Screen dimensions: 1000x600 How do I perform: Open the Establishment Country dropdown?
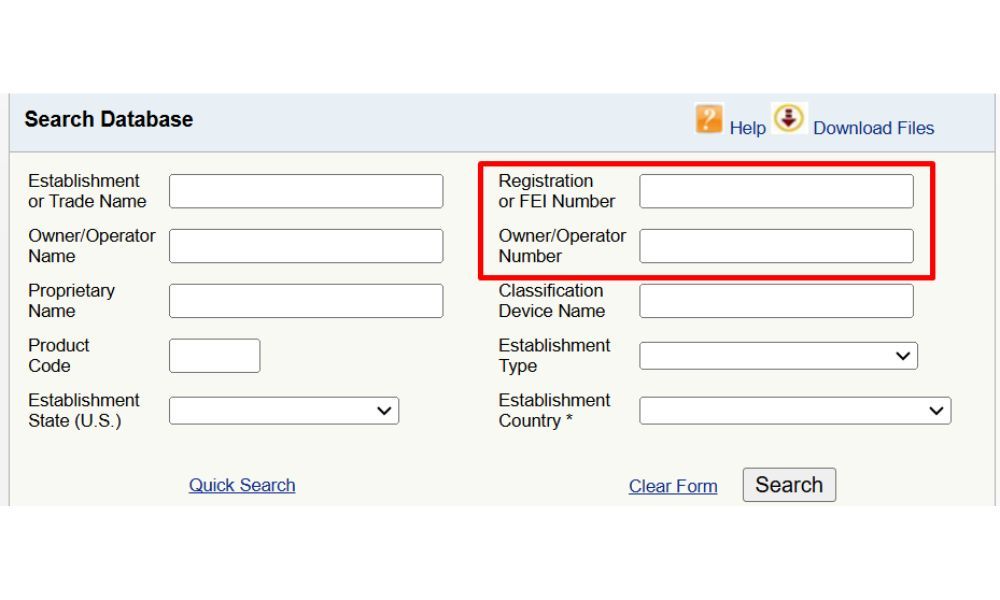[x=795, y=411]
